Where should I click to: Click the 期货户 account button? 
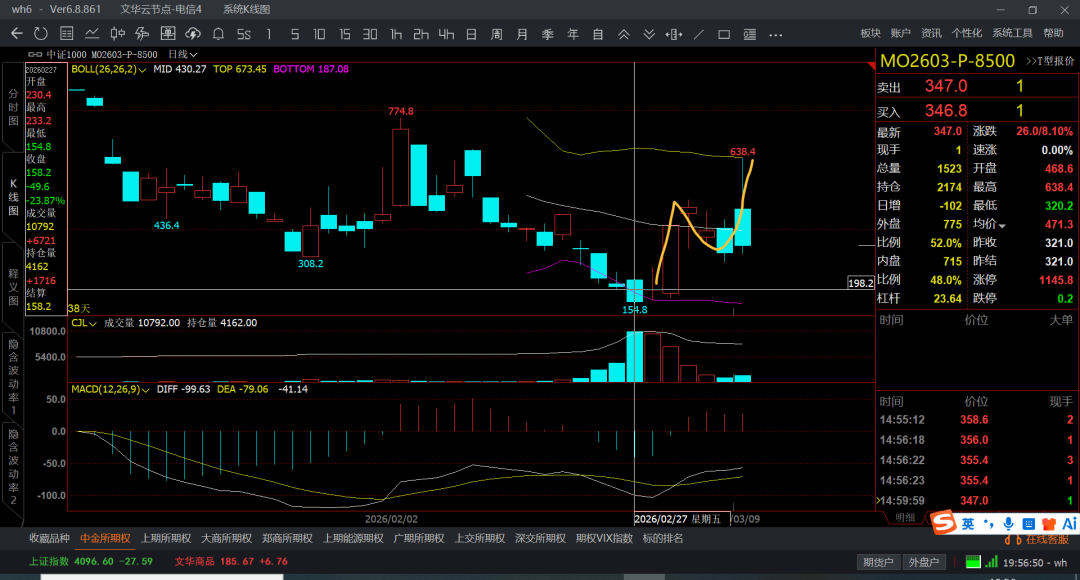[x=877, y=562]
